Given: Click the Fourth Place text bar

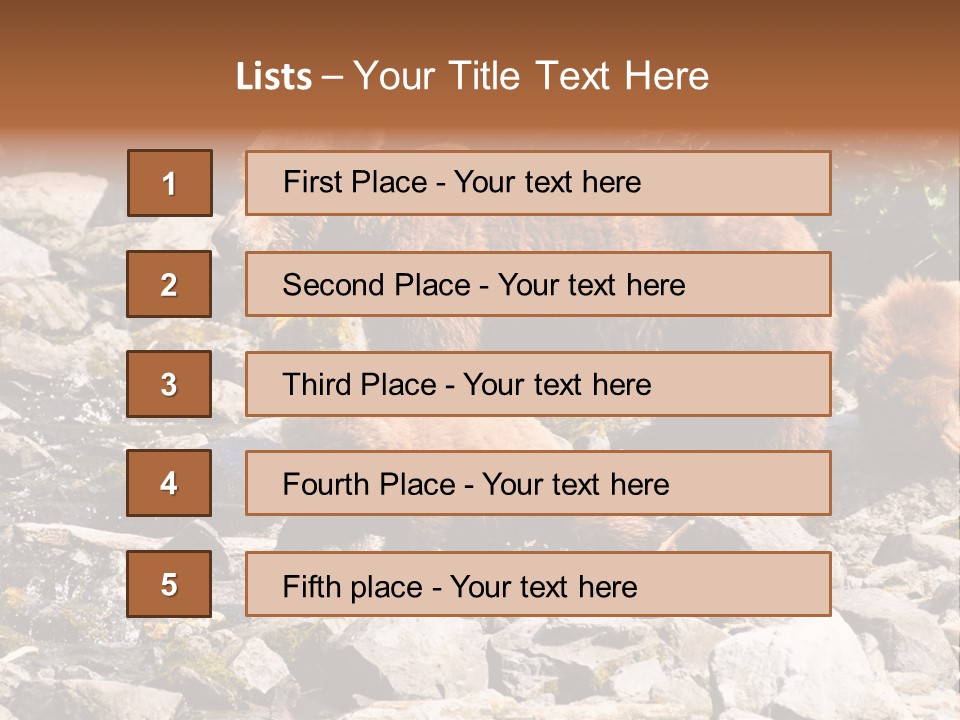Looking at the screenshot, I should (x=538, y=483).
